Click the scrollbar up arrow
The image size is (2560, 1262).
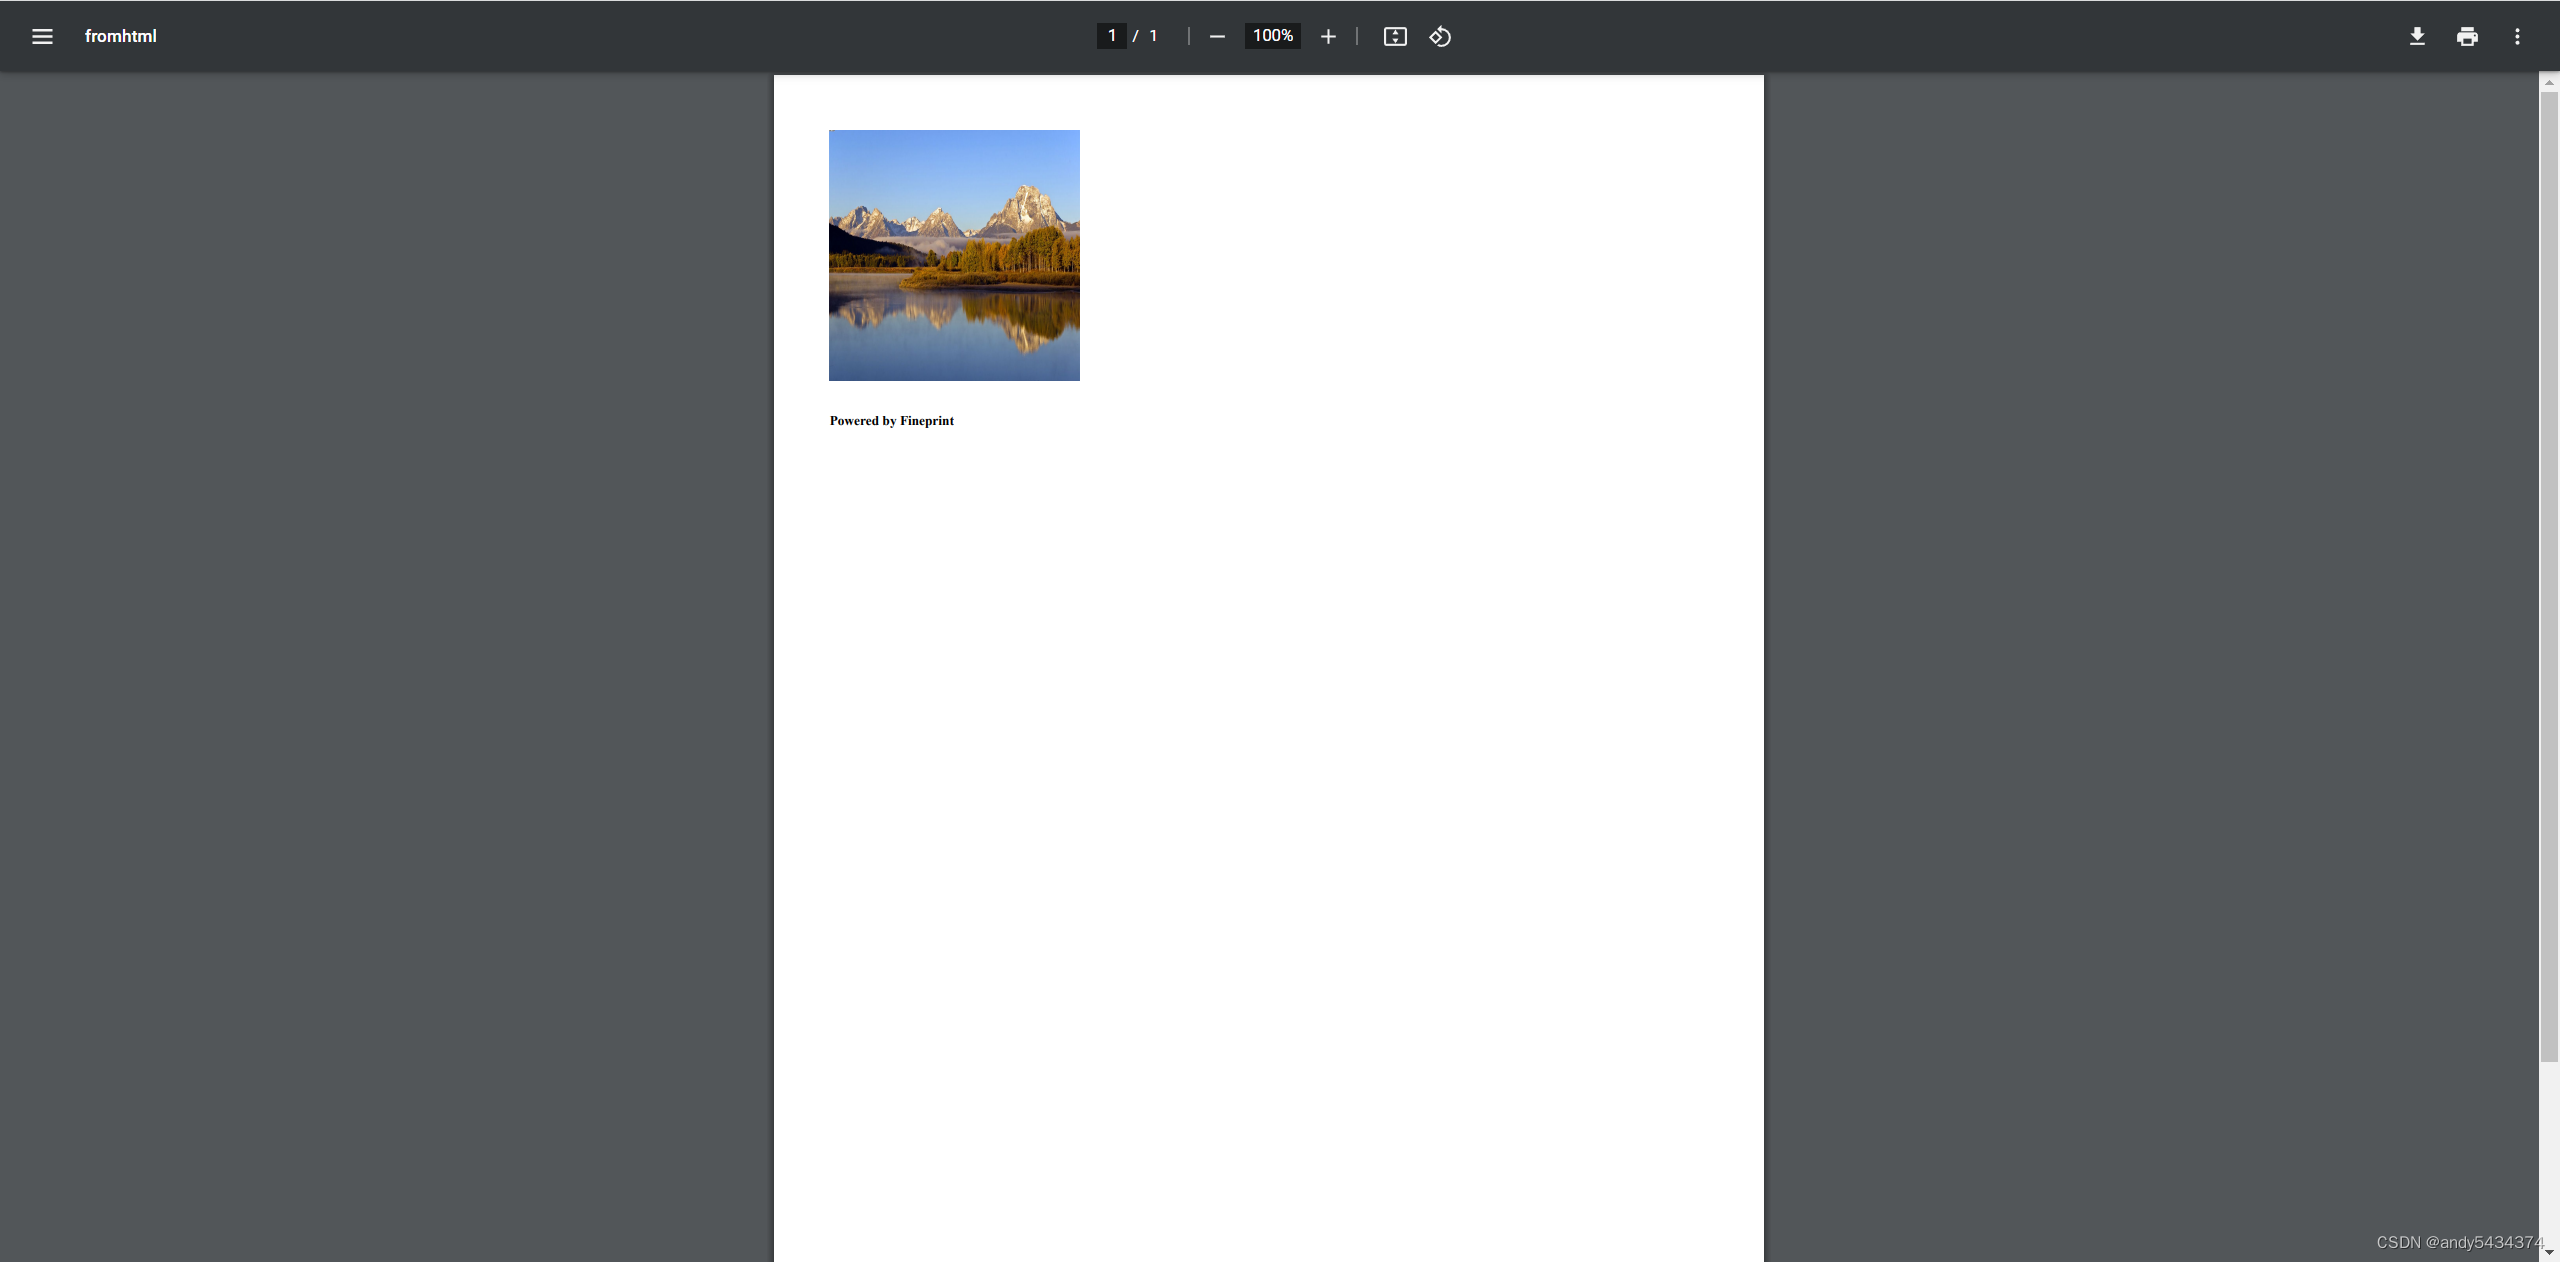coord(2549,82)
